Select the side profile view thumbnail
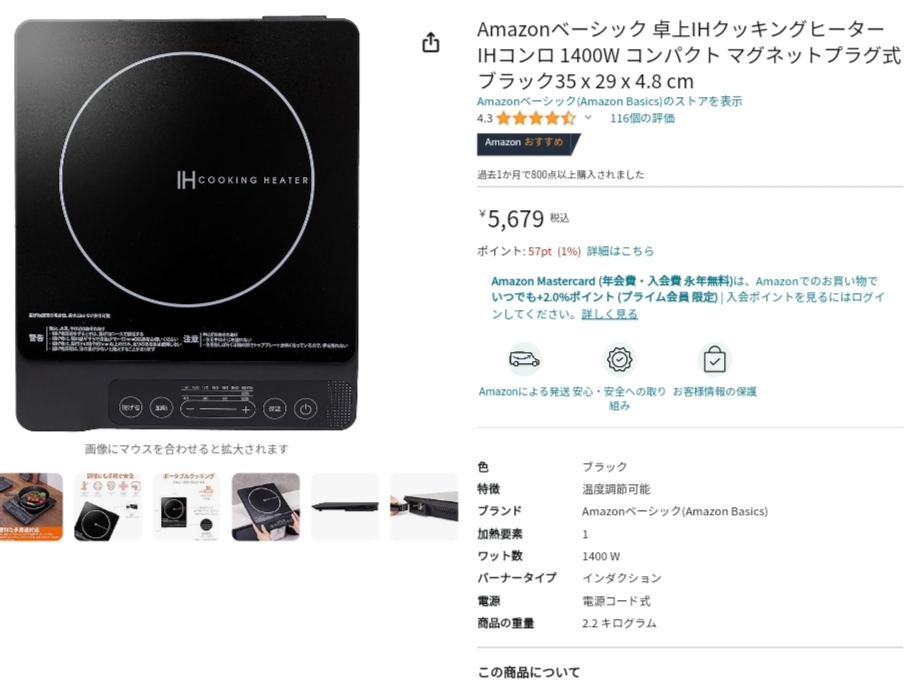This screenshot has width=907, height=681. pos(345,507)
